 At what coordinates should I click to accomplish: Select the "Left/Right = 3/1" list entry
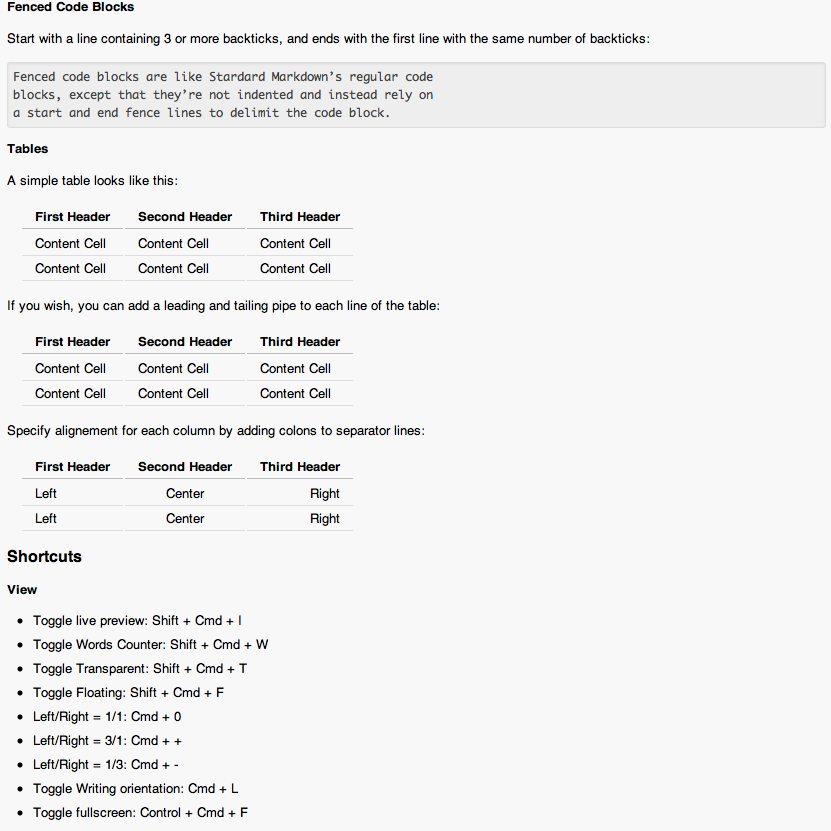point(107,741)
